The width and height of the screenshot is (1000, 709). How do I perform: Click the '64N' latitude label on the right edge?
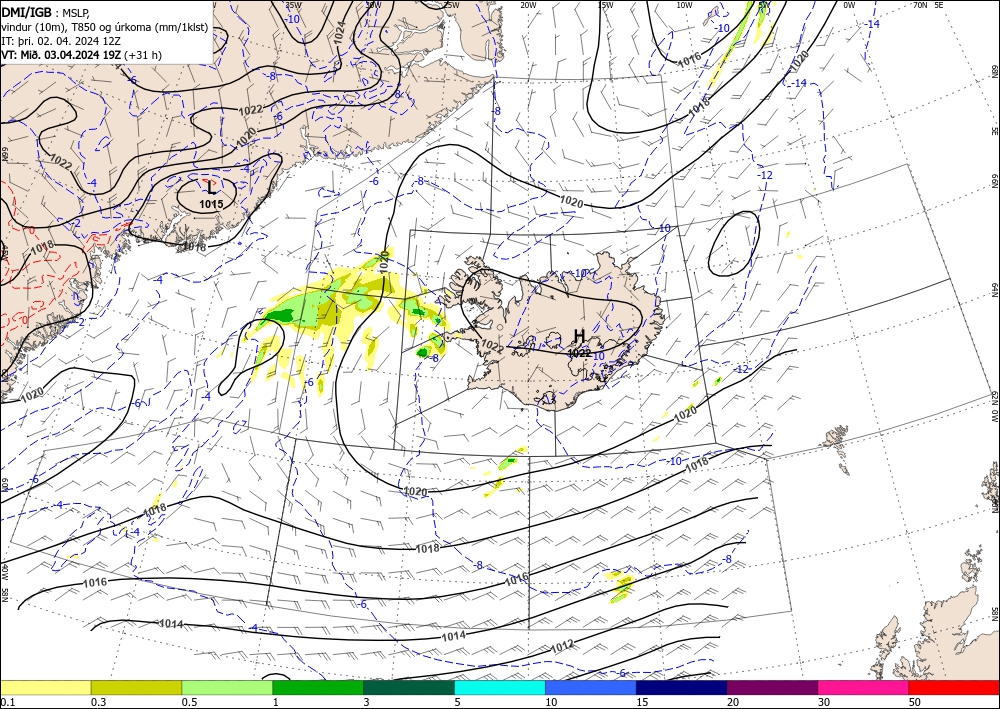tap(994, 290)
